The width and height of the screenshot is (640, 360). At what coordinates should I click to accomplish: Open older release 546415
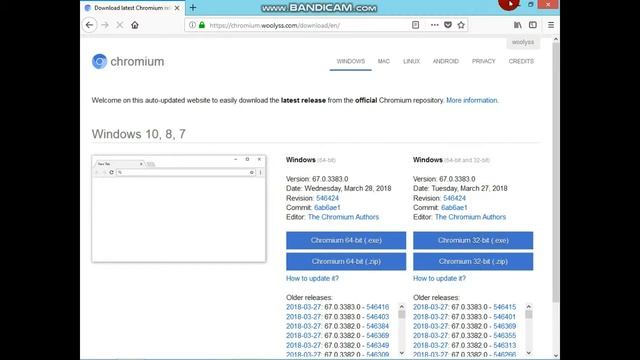coord(504,307)
